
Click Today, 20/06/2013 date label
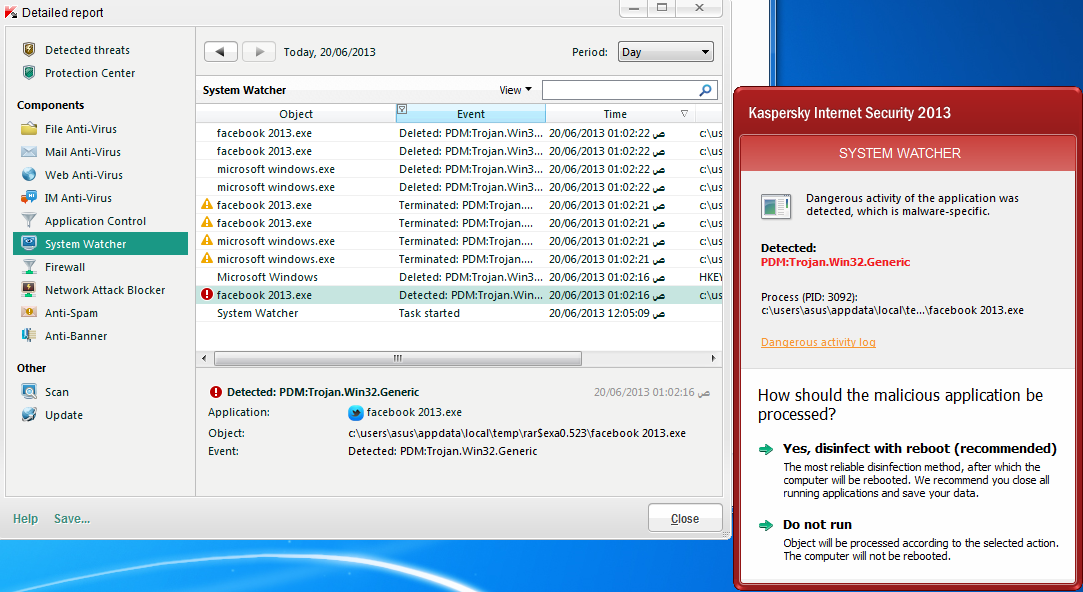329,52
